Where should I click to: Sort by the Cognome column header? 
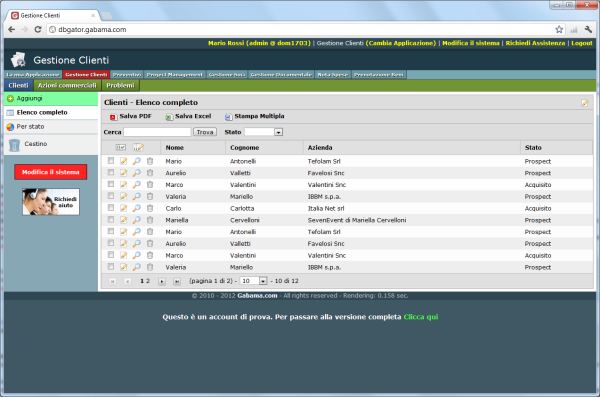pyautogui.click(x=245, y=147)
